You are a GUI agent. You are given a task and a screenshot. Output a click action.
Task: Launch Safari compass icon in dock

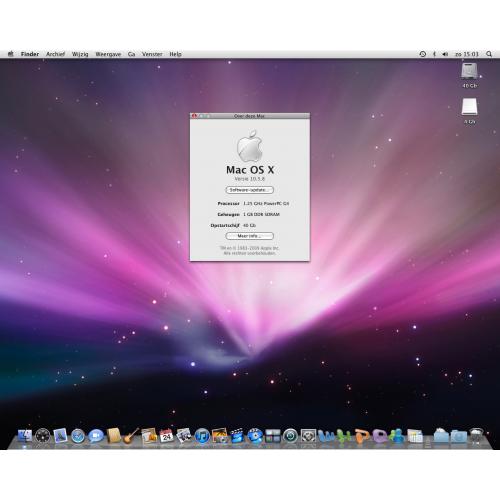(x=78, y=436)
